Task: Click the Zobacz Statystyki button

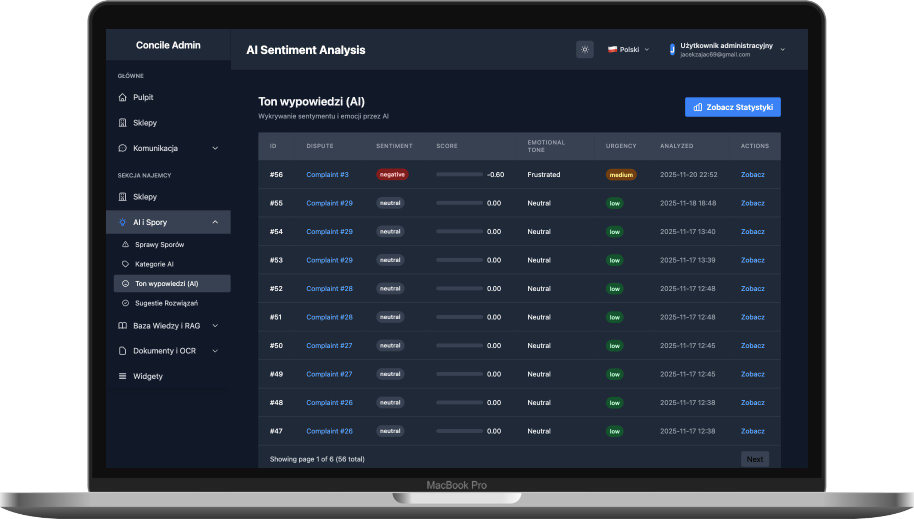Action: click(x=733, y=107)
